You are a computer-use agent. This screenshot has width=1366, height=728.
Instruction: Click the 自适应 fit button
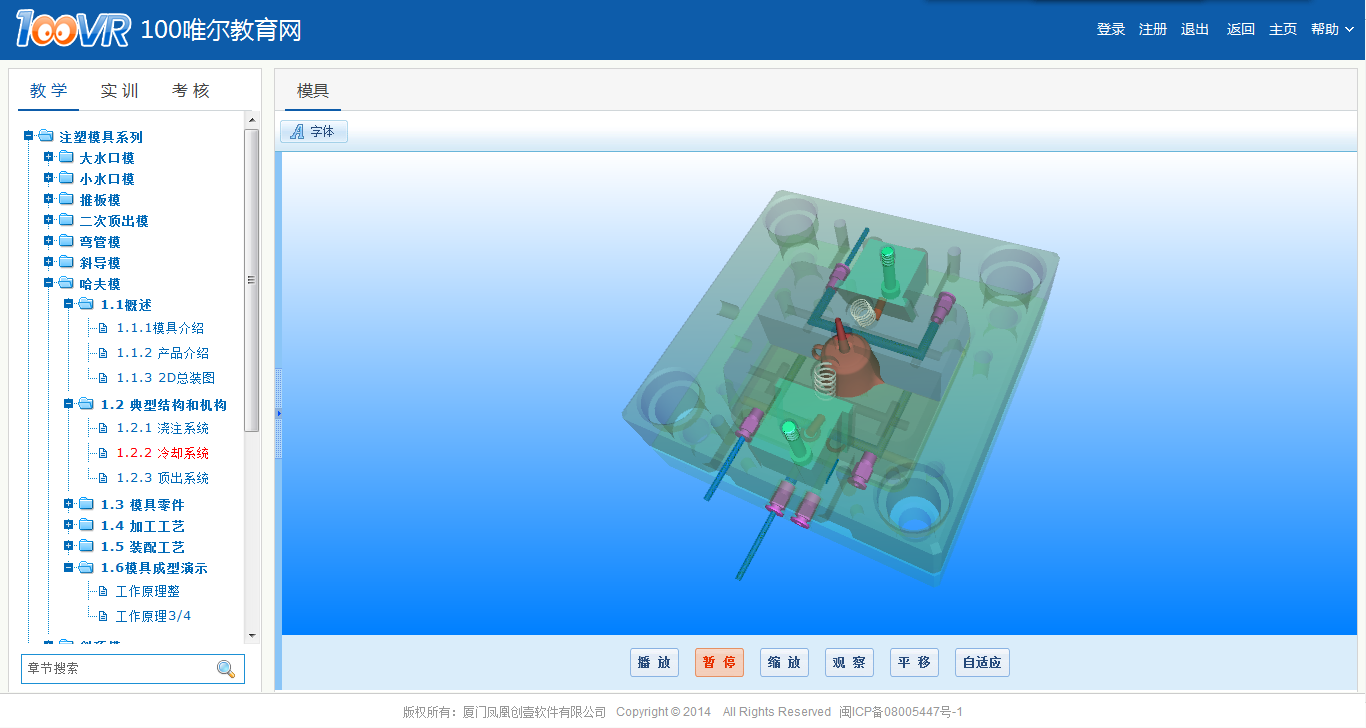pyautogui.click(x=982, y=662)
